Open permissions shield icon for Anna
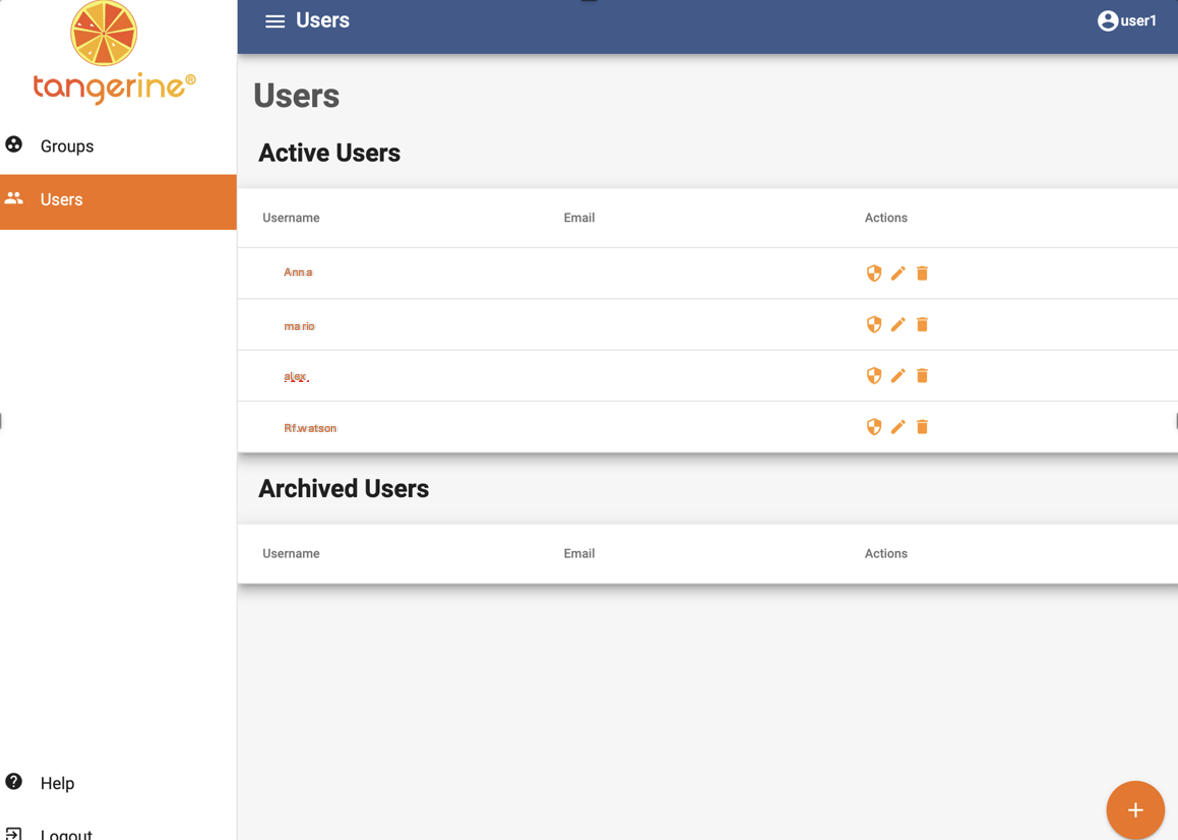The width and height of the screenshot is (1178, 840). [x=874, y=273]
